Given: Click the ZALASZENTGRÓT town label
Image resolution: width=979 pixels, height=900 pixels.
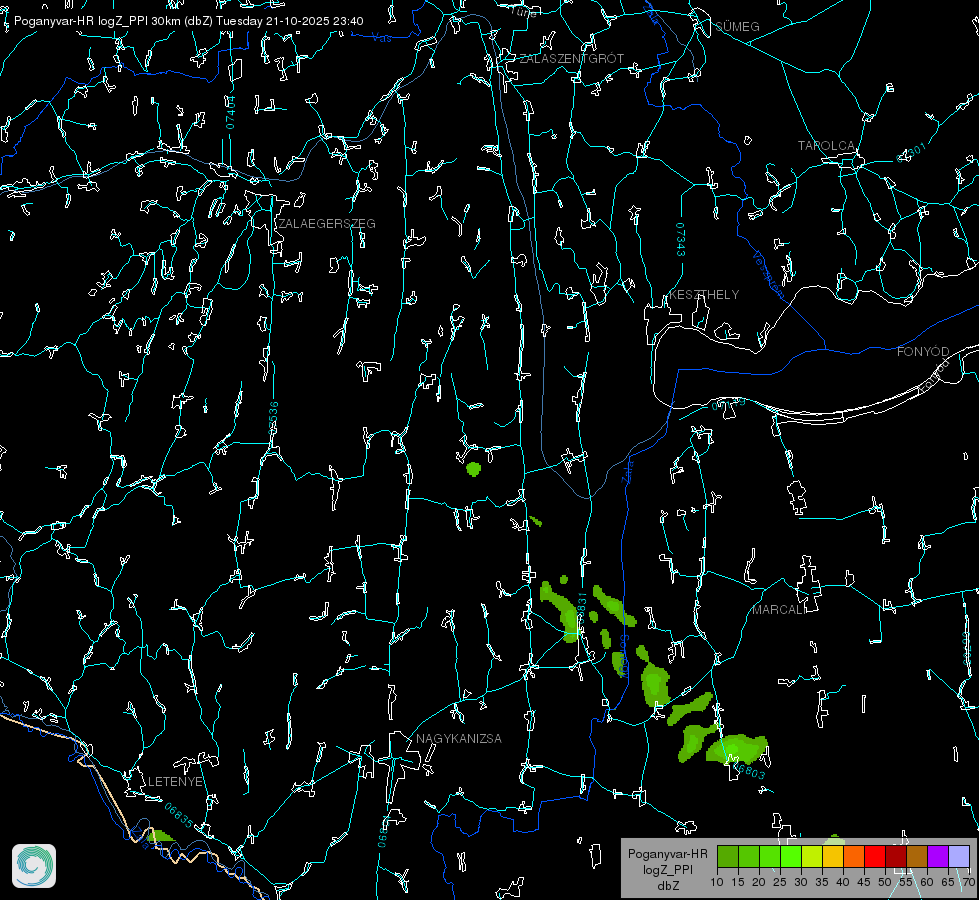Looking at the screenshot, I should (571, 59).
